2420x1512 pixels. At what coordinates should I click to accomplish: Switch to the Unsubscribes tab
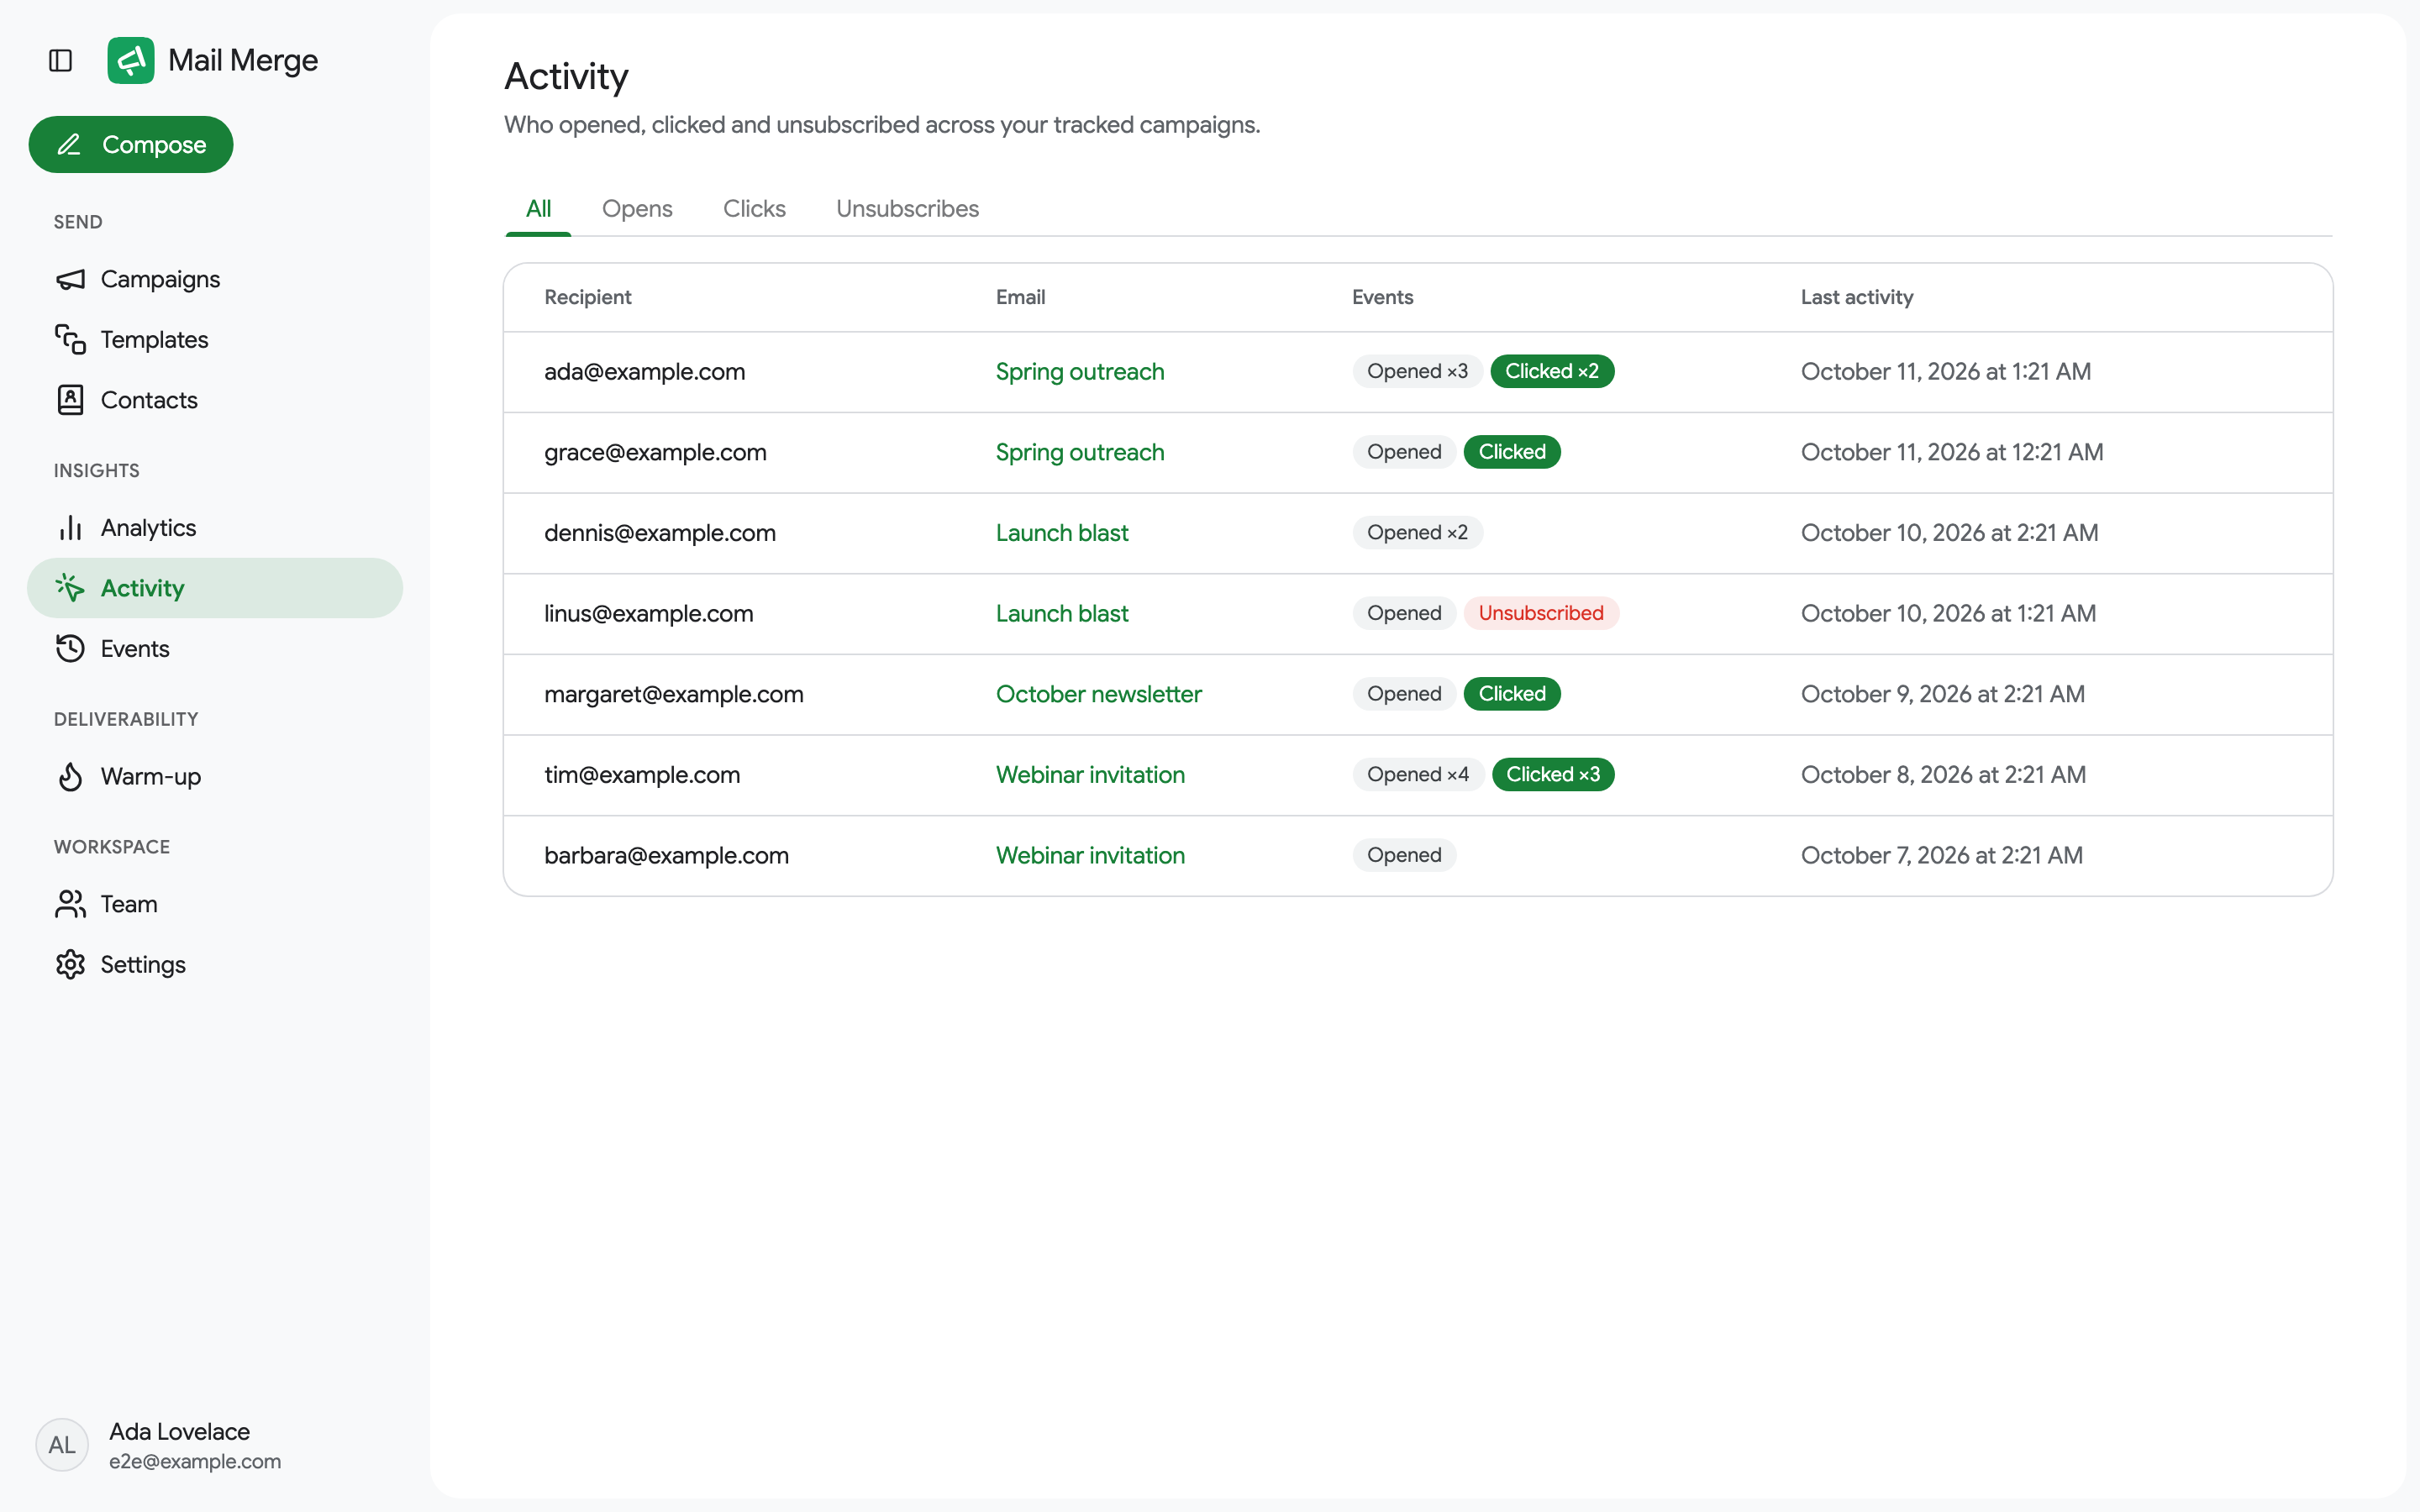[907, 209]
